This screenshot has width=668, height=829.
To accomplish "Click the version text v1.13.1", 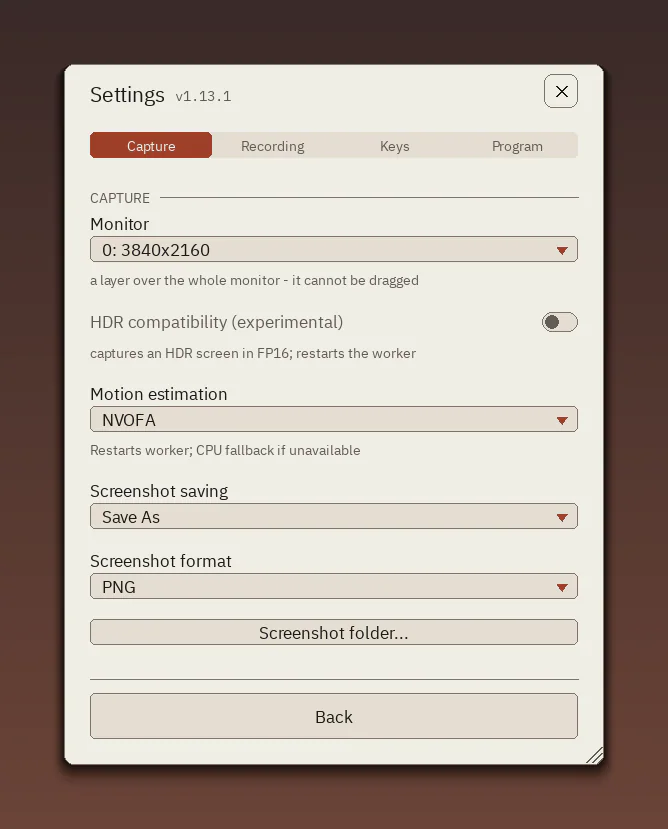I will tap(203, 96).
